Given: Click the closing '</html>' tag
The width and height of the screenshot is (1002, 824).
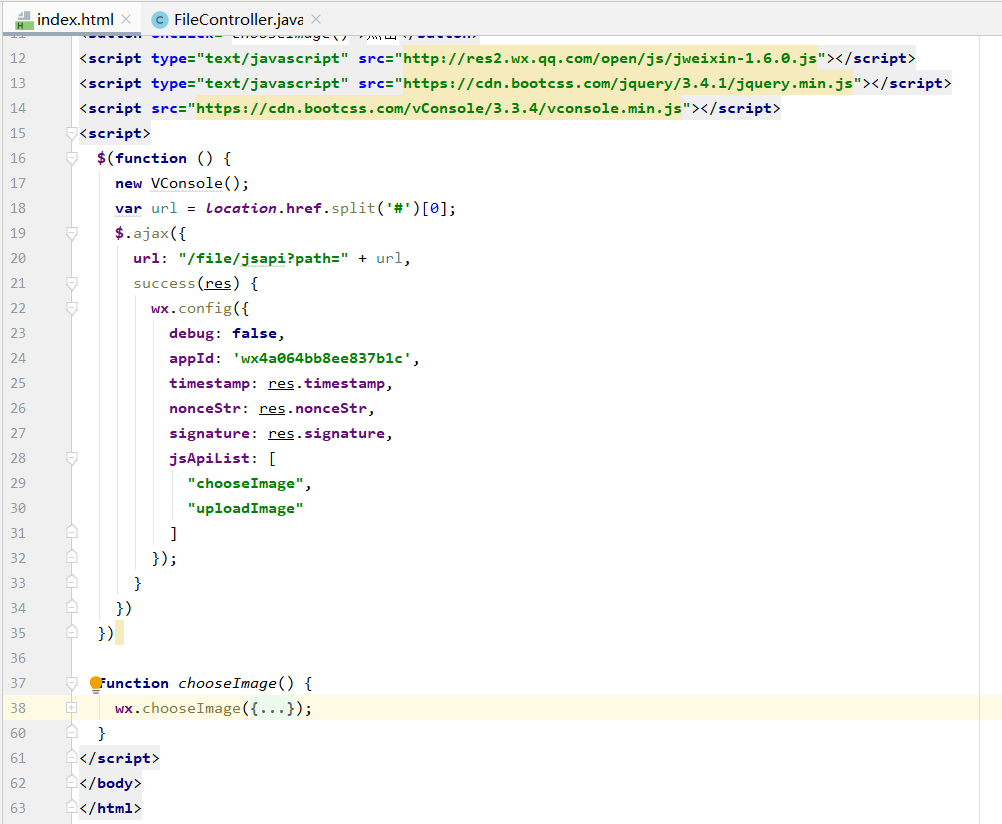Looking at the screenshot, I should (x=111, y=808).
